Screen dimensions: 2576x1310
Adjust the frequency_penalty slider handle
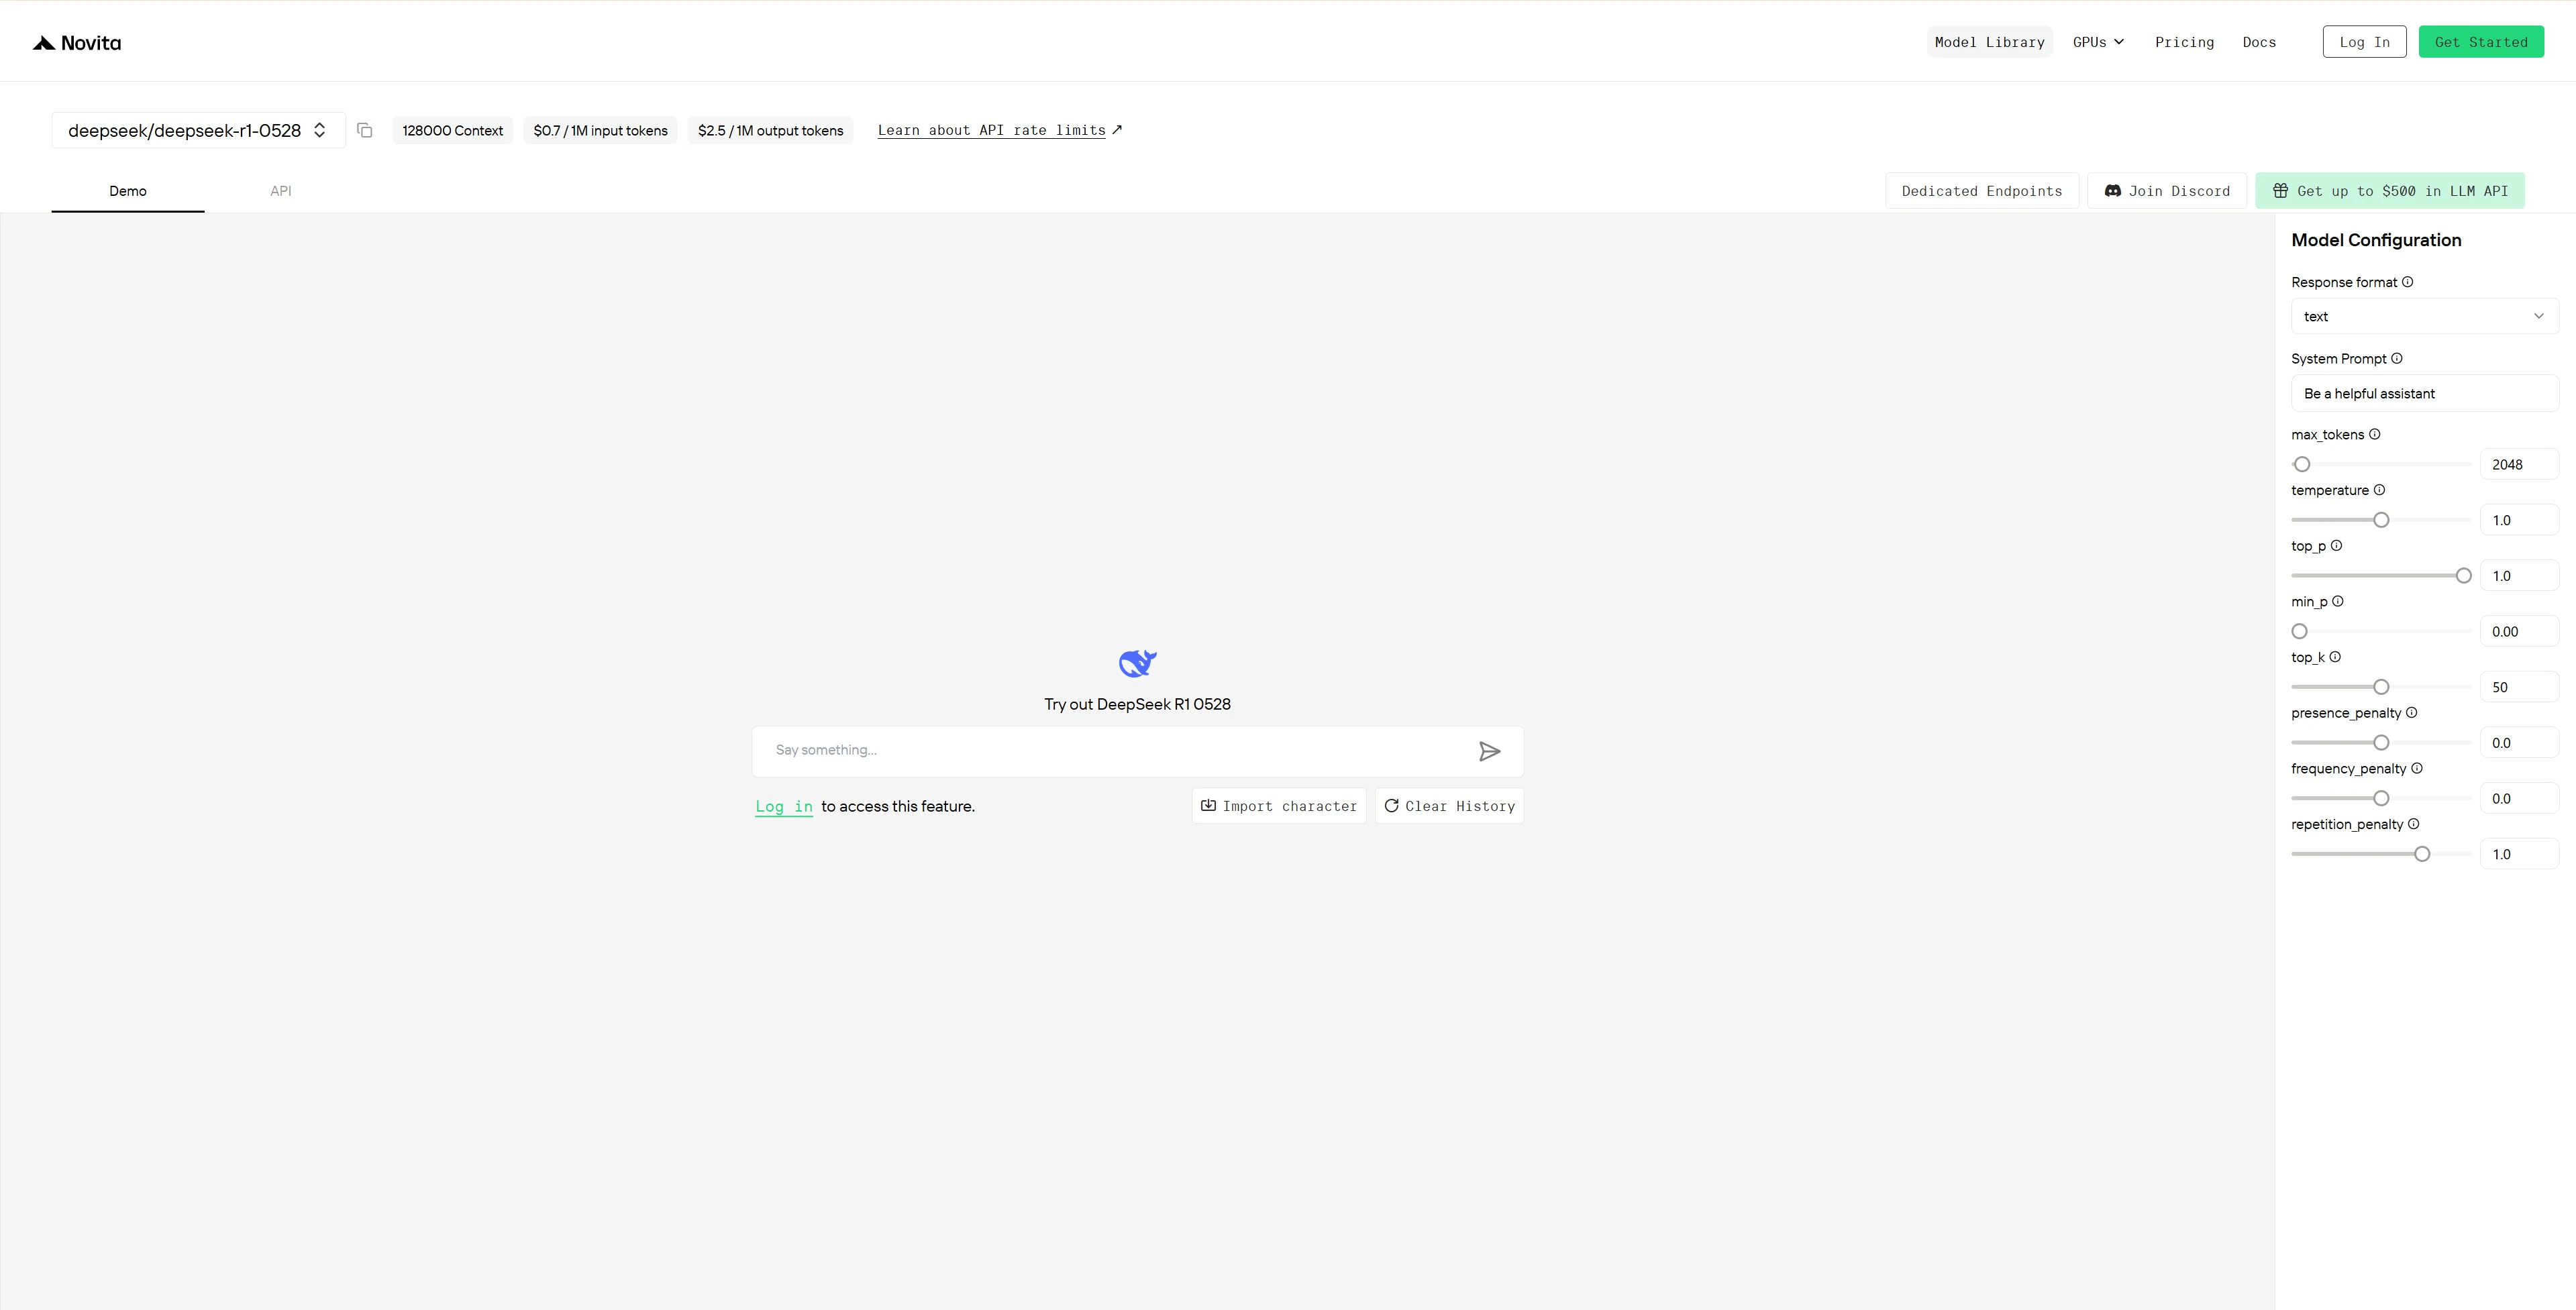pos(2381,798)
